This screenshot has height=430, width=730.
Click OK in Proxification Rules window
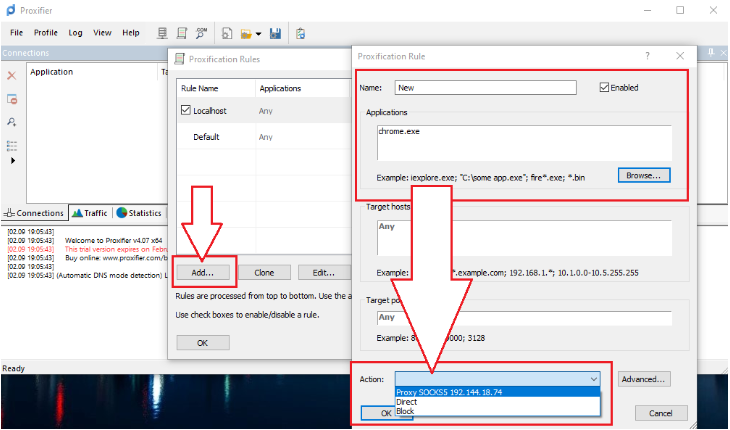tap(203, 343)
